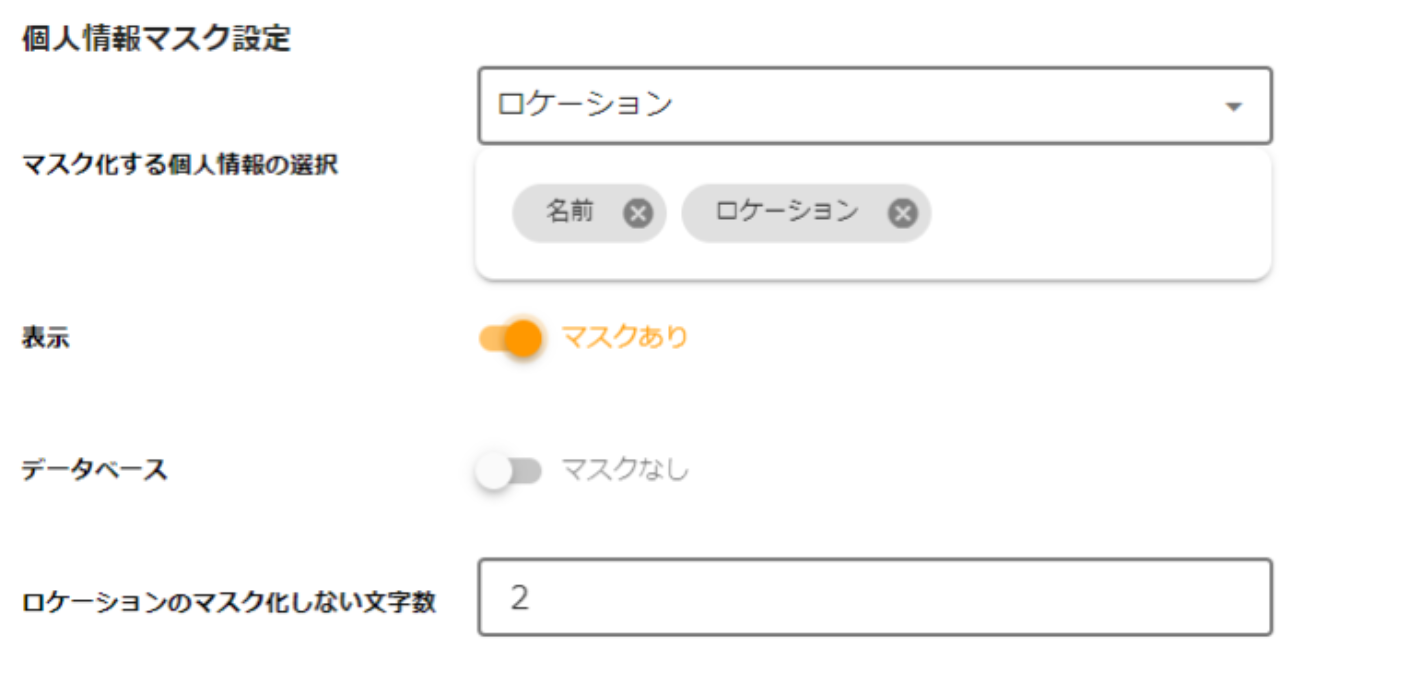This screenshot has width=1407, height=682.
Task: Click the 表示 row label
Action: (x=46, y=339)
